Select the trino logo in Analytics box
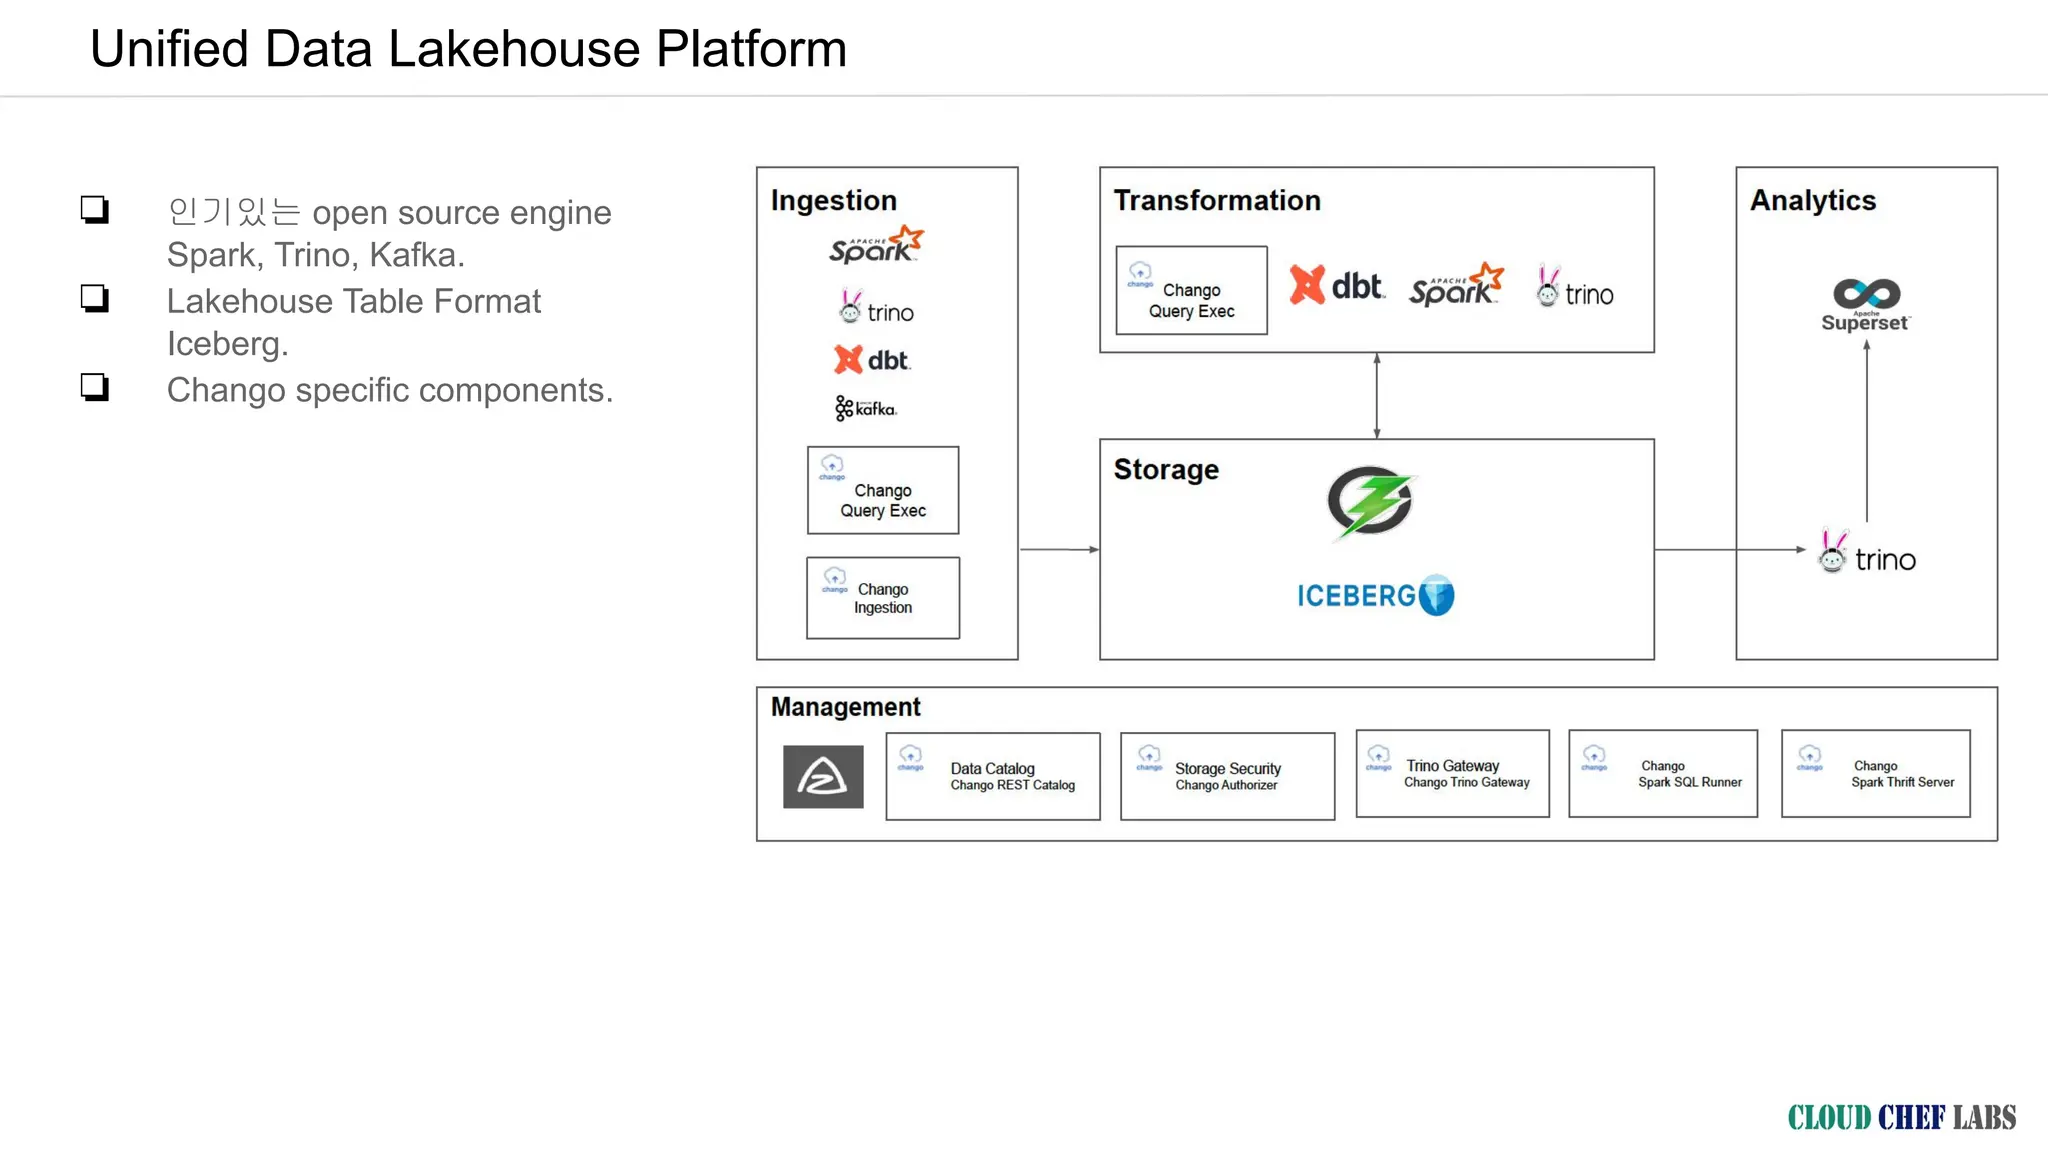This screenshot has height=1152, width=2048. (x=1867, y=552)
